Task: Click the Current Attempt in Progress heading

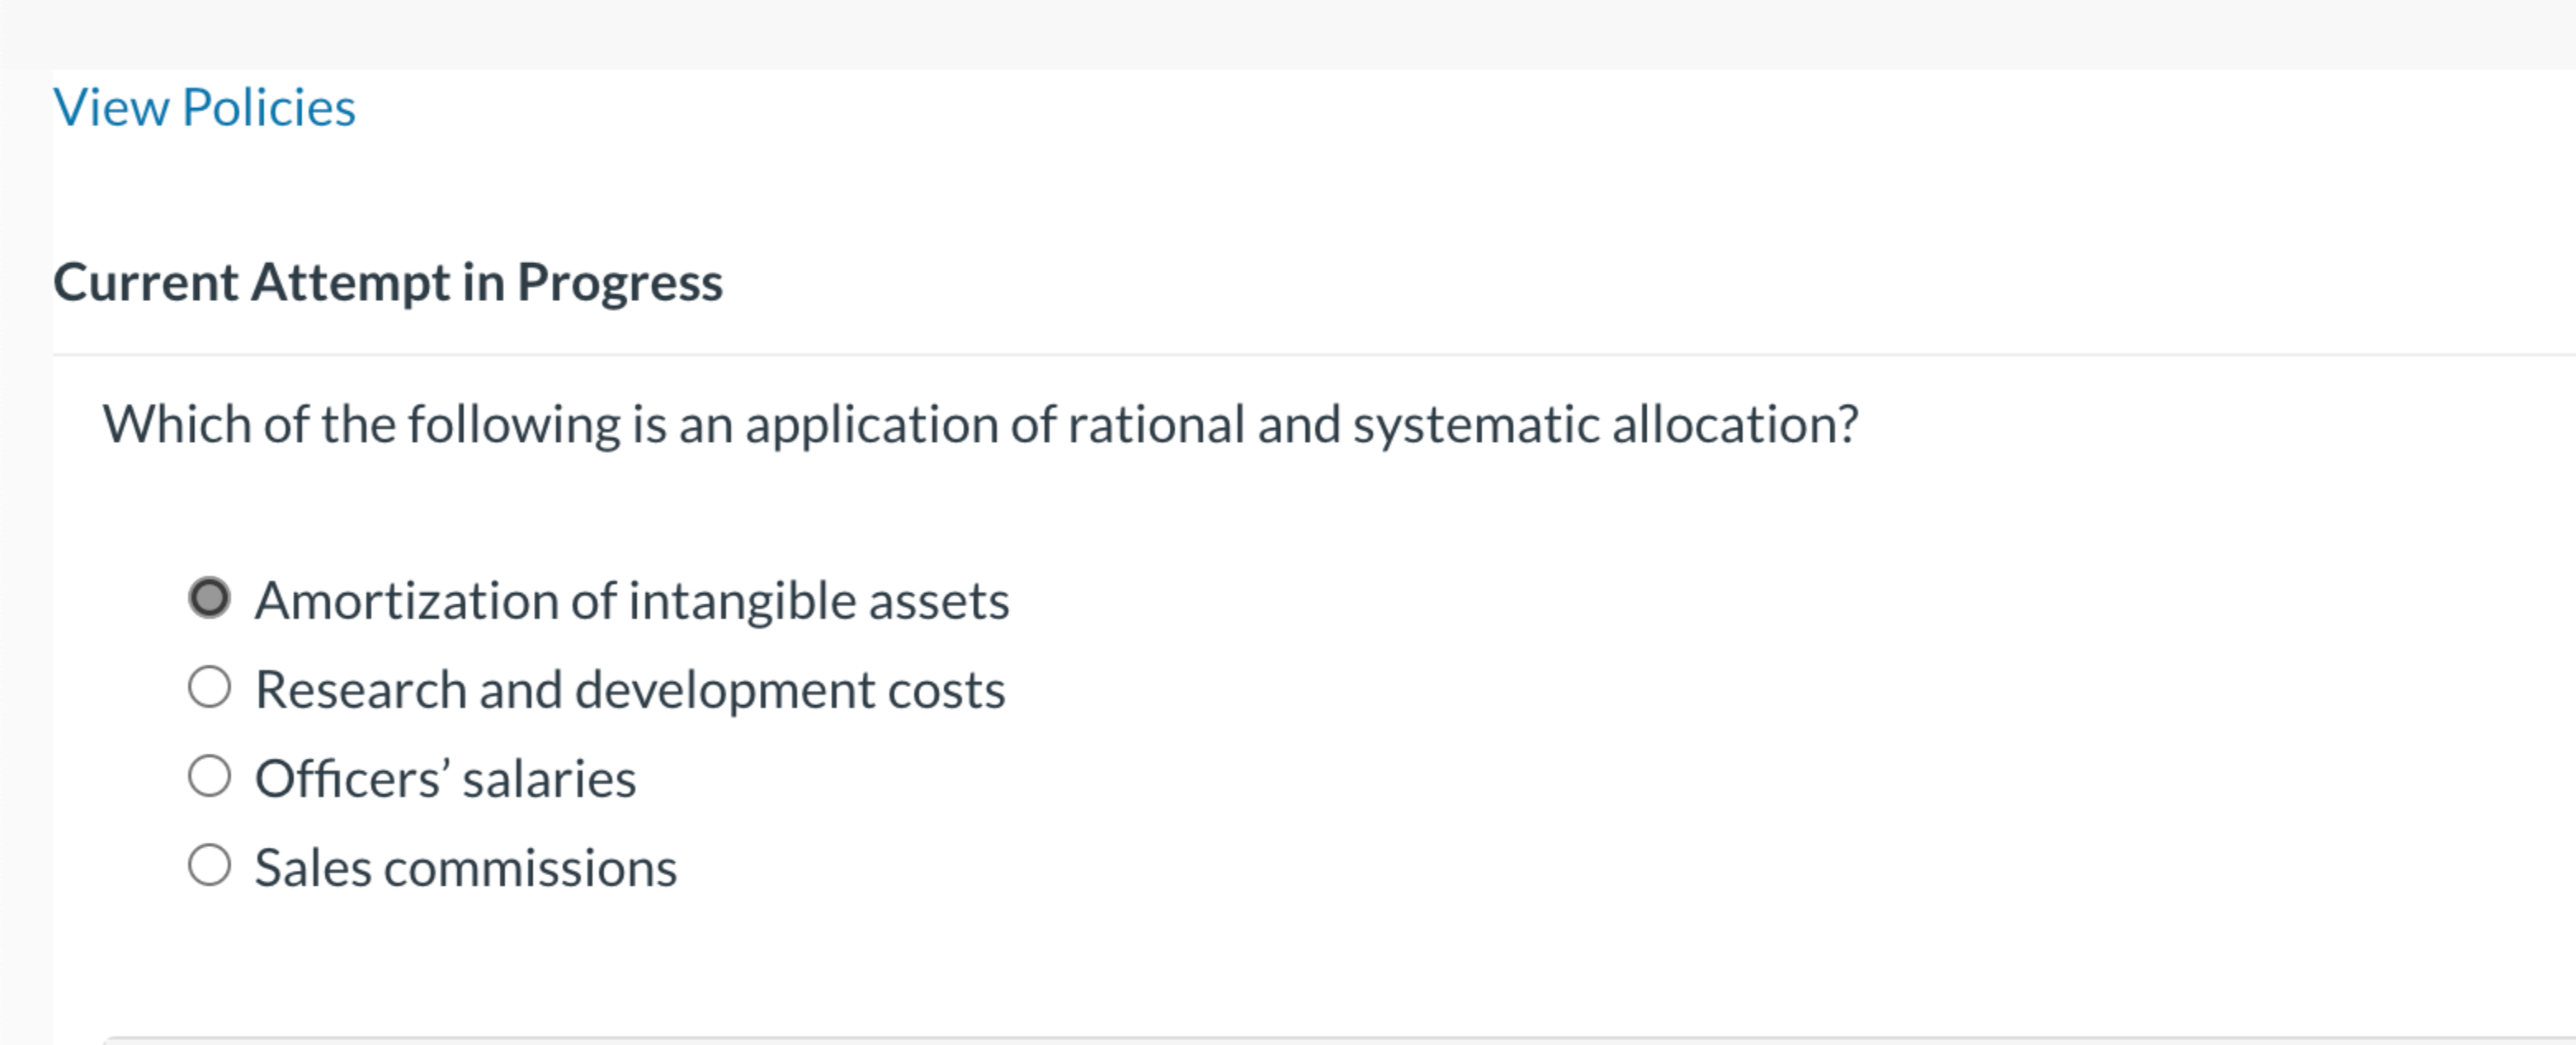Action: coord(389,283)
